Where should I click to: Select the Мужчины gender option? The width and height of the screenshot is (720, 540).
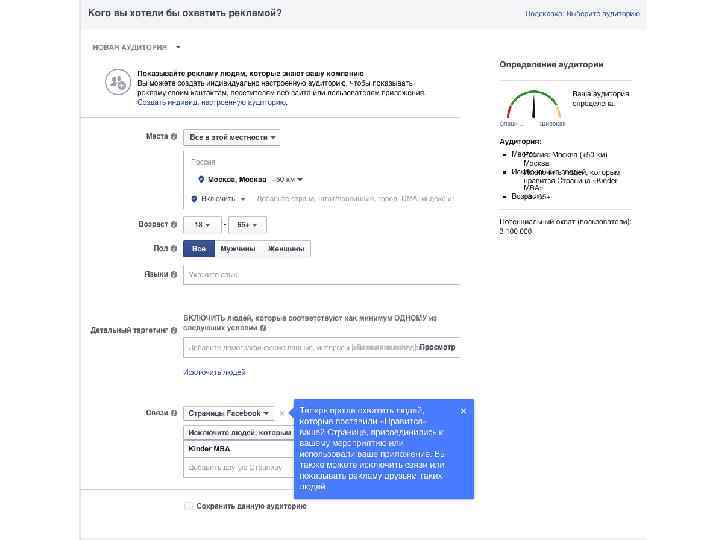pos(237,248)
